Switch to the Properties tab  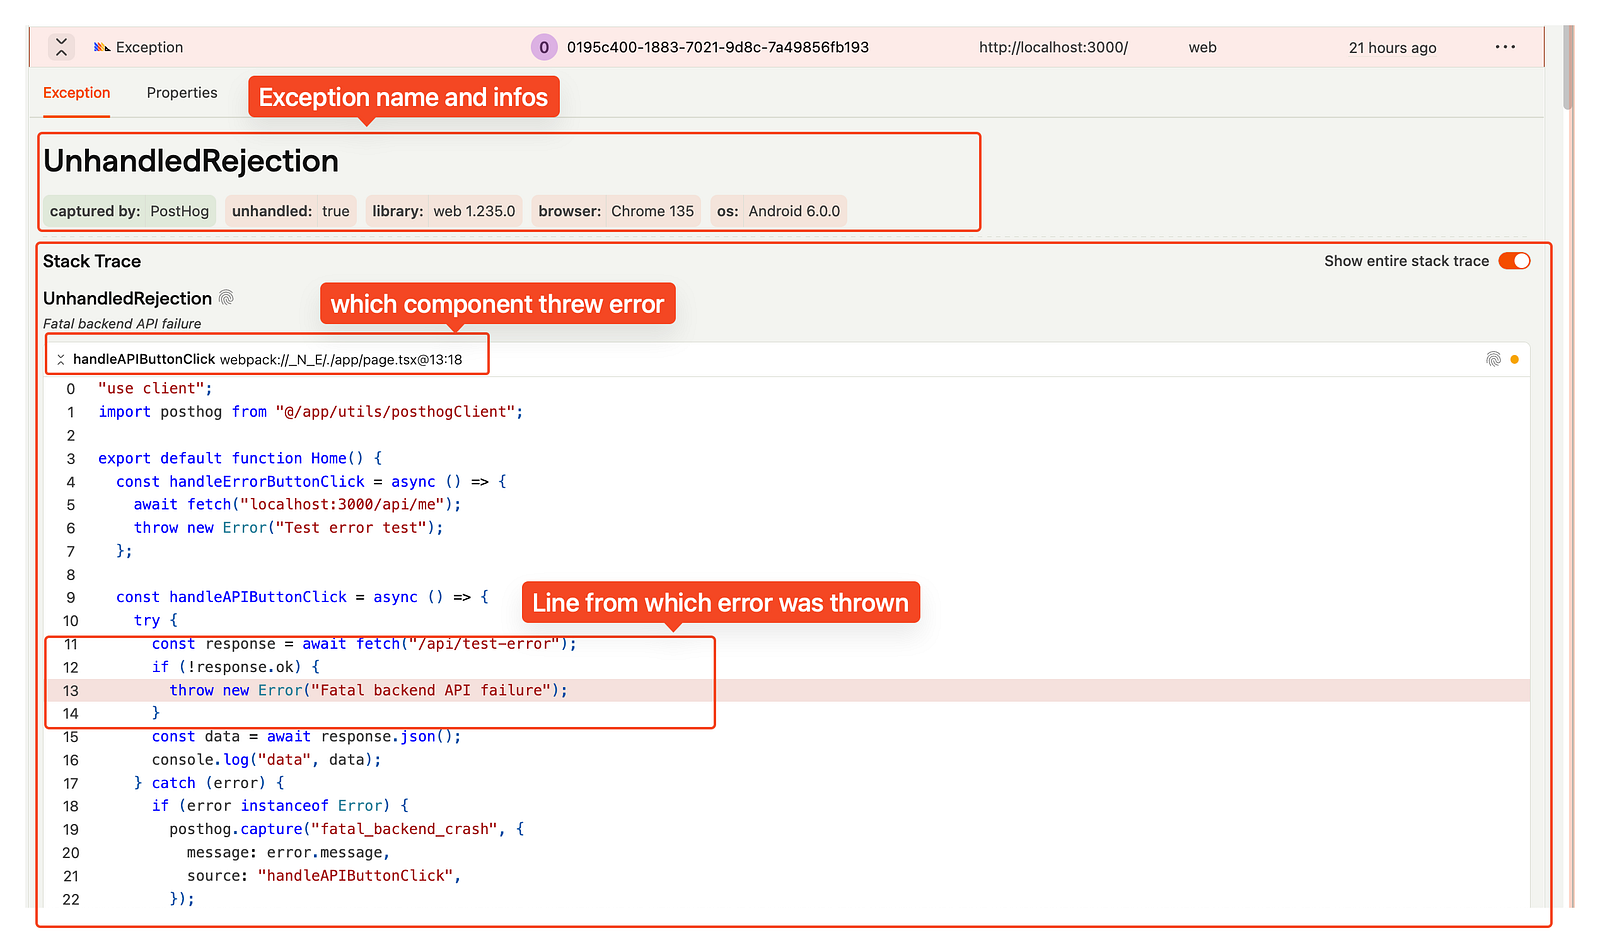click(x=182, y=92)
